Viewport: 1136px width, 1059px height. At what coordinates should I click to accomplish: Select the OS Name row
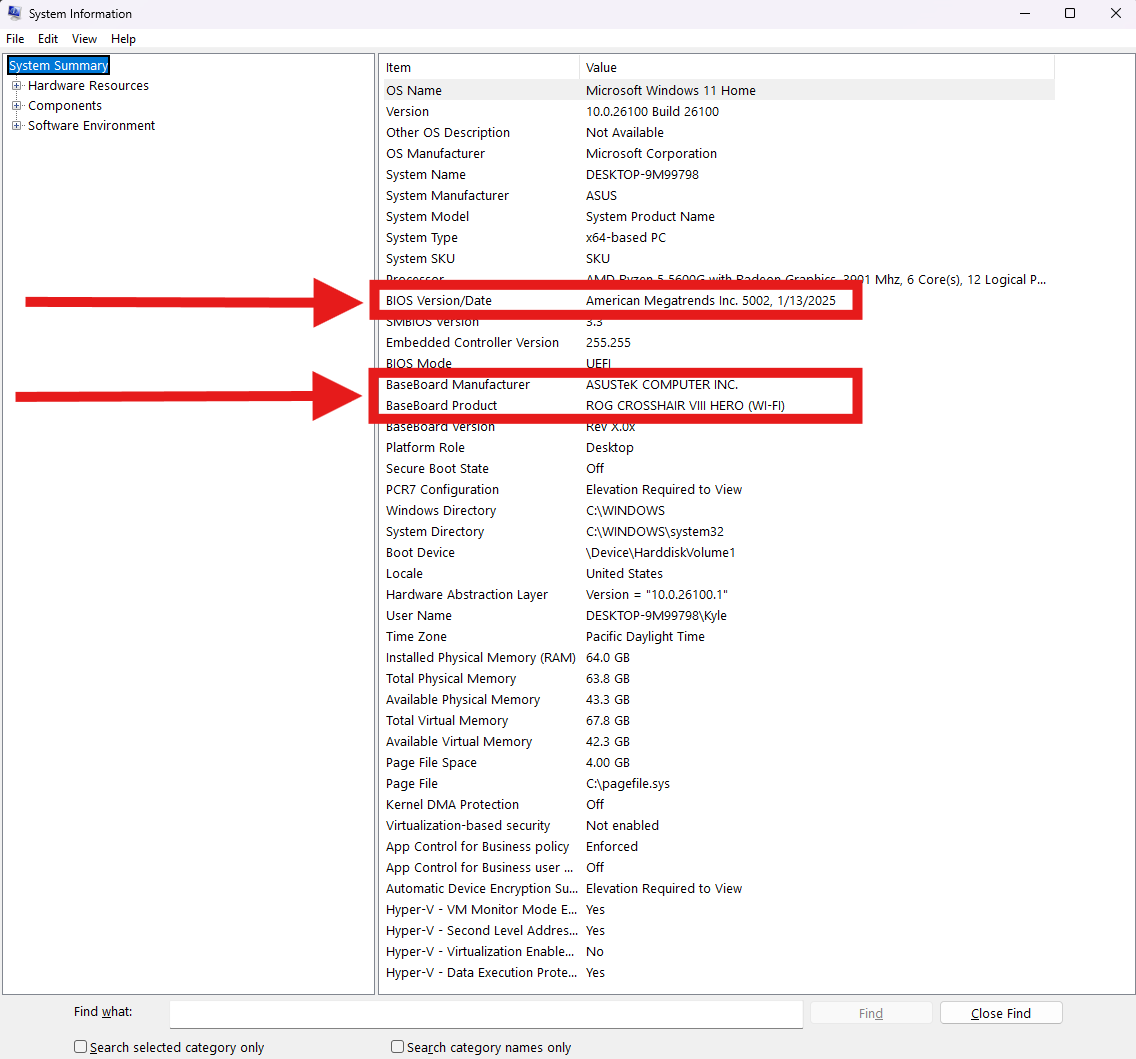click(718, 91)
